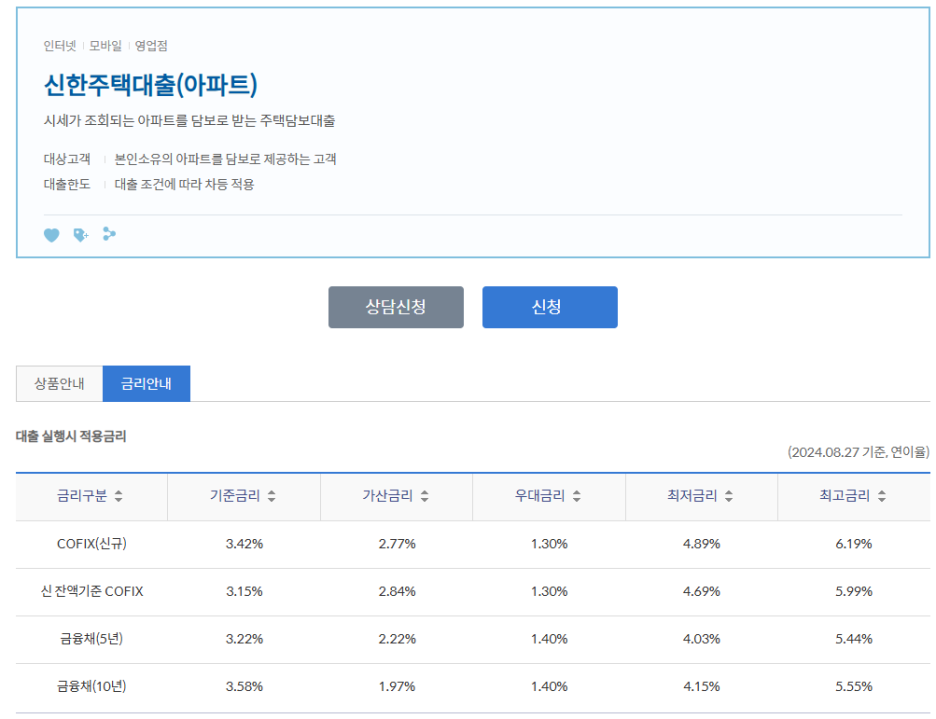Viewport: 936px width, 719px height.
Task: Switch to the 상품안내 tab
Action: coord(59,383)
